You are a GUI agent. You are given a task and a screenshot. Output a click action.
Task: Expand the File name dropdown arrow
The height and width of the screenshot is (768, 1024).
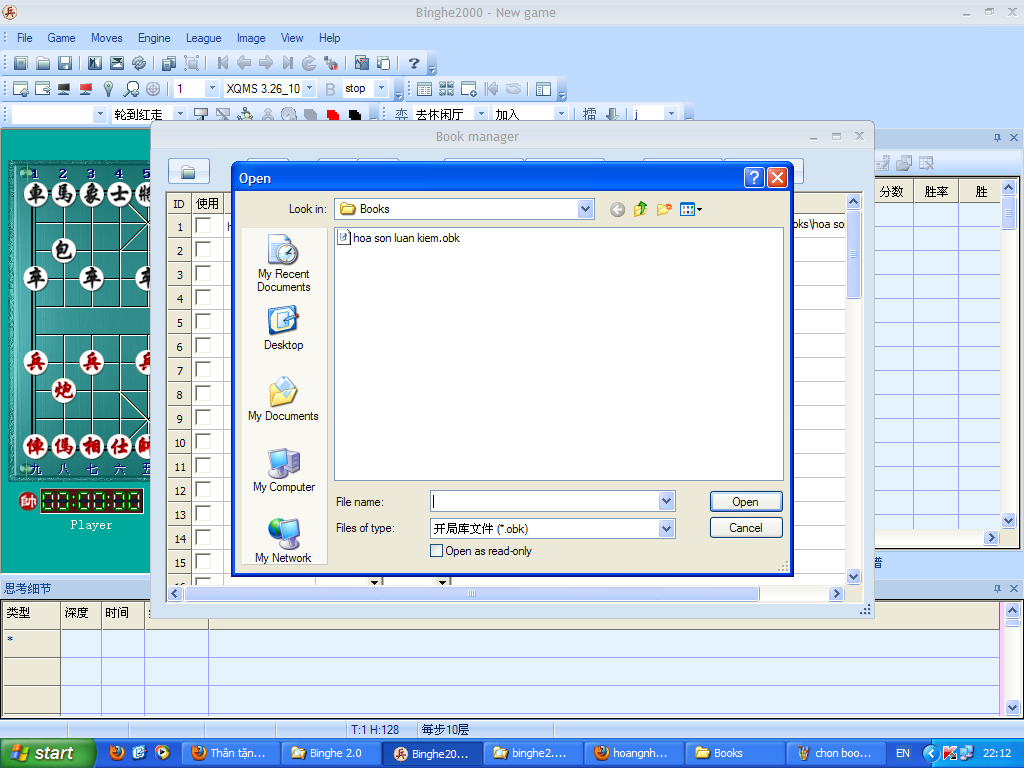[x=666, y=502]
